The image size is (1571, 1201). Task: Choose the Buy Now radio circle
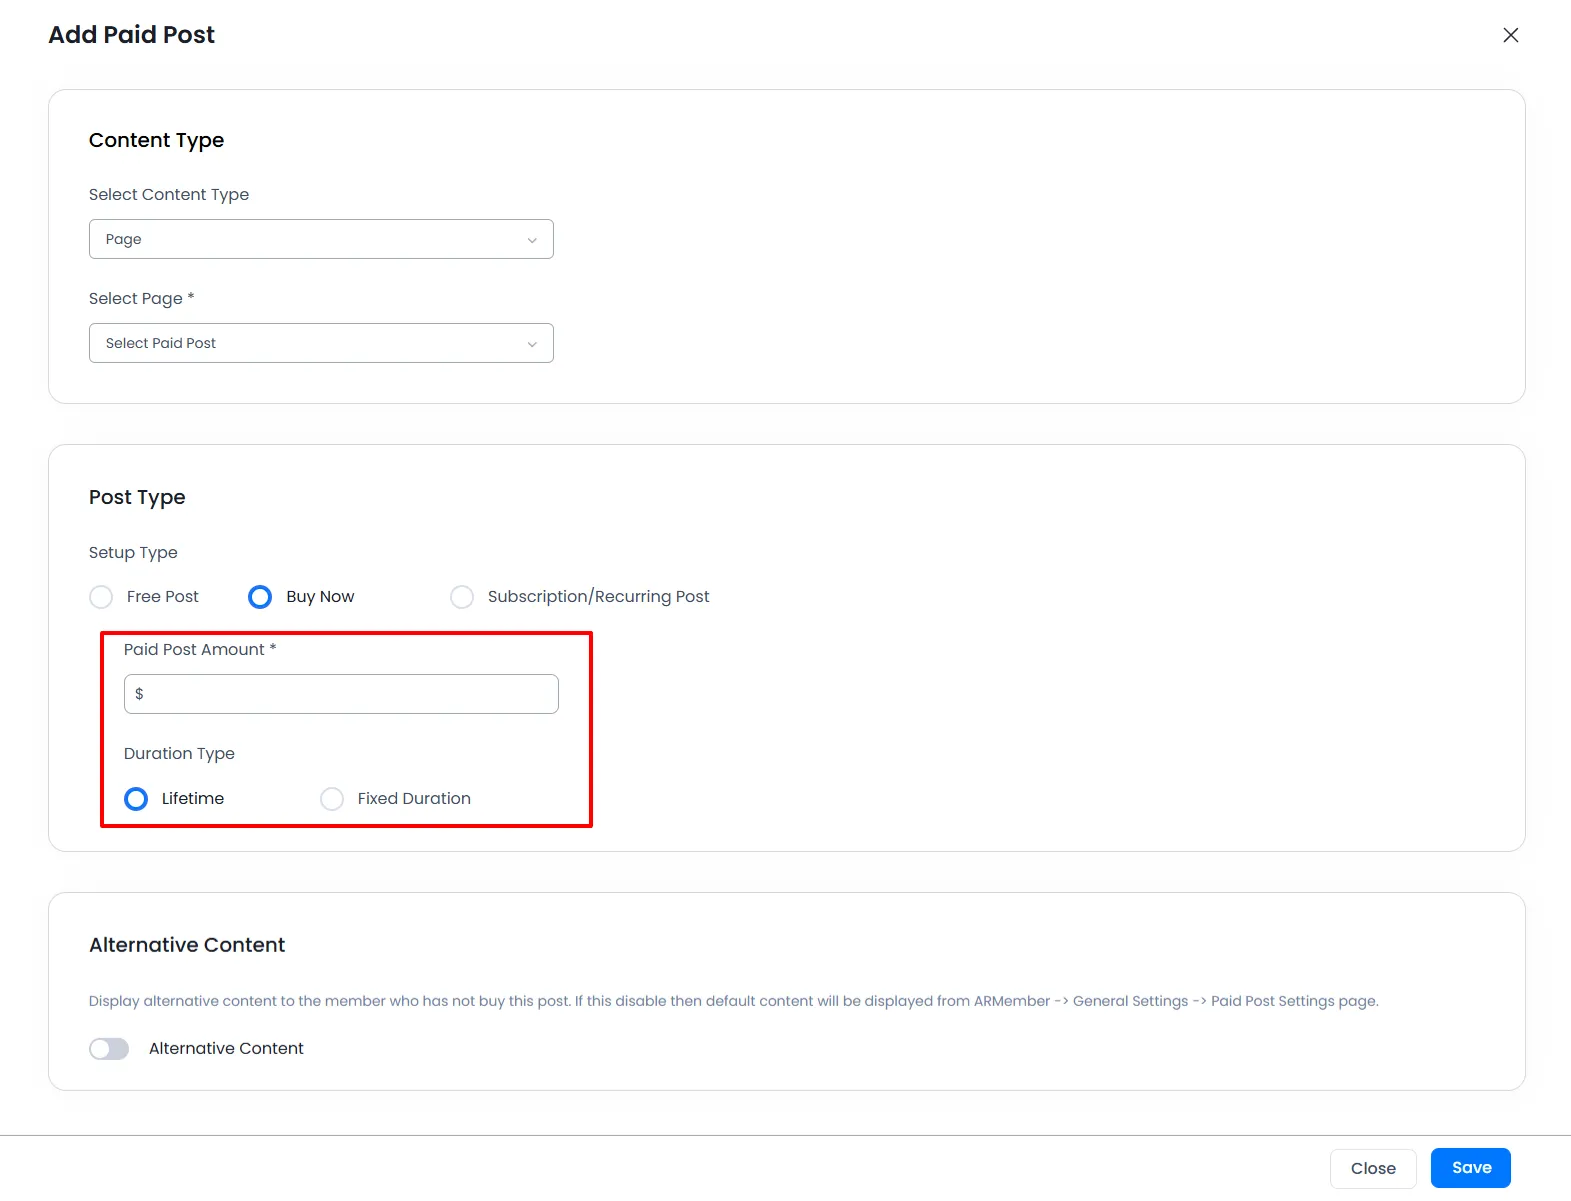point(260,597)
